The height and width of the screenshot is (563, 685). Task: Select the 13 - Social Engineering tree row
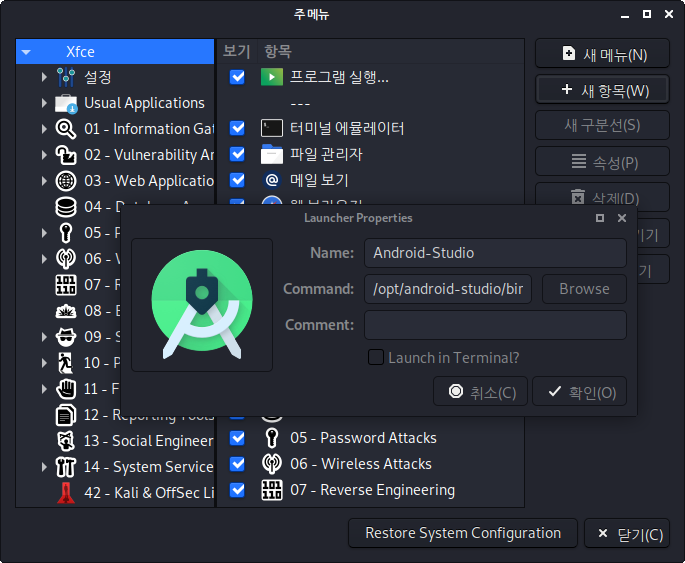115,441
